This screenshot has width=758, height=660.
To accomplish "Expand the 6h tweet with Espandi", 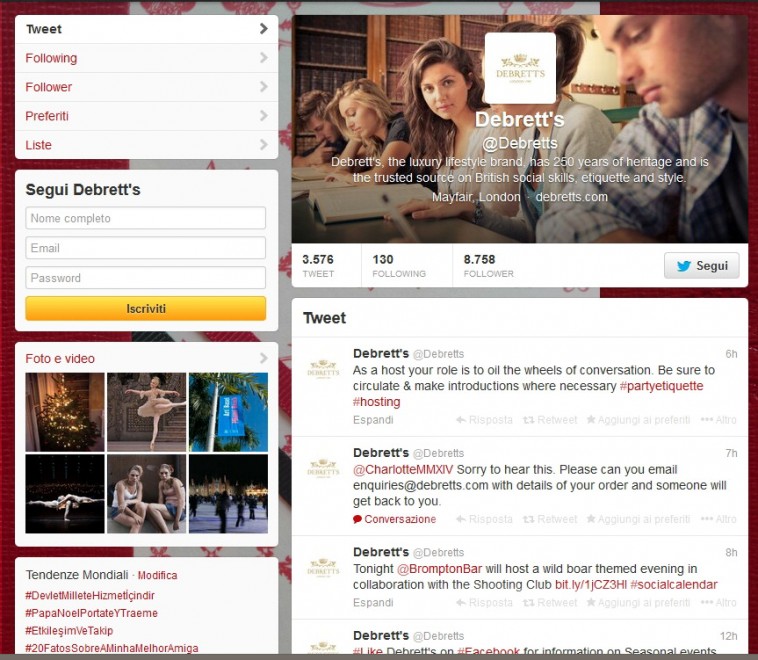I will [373, 420].
